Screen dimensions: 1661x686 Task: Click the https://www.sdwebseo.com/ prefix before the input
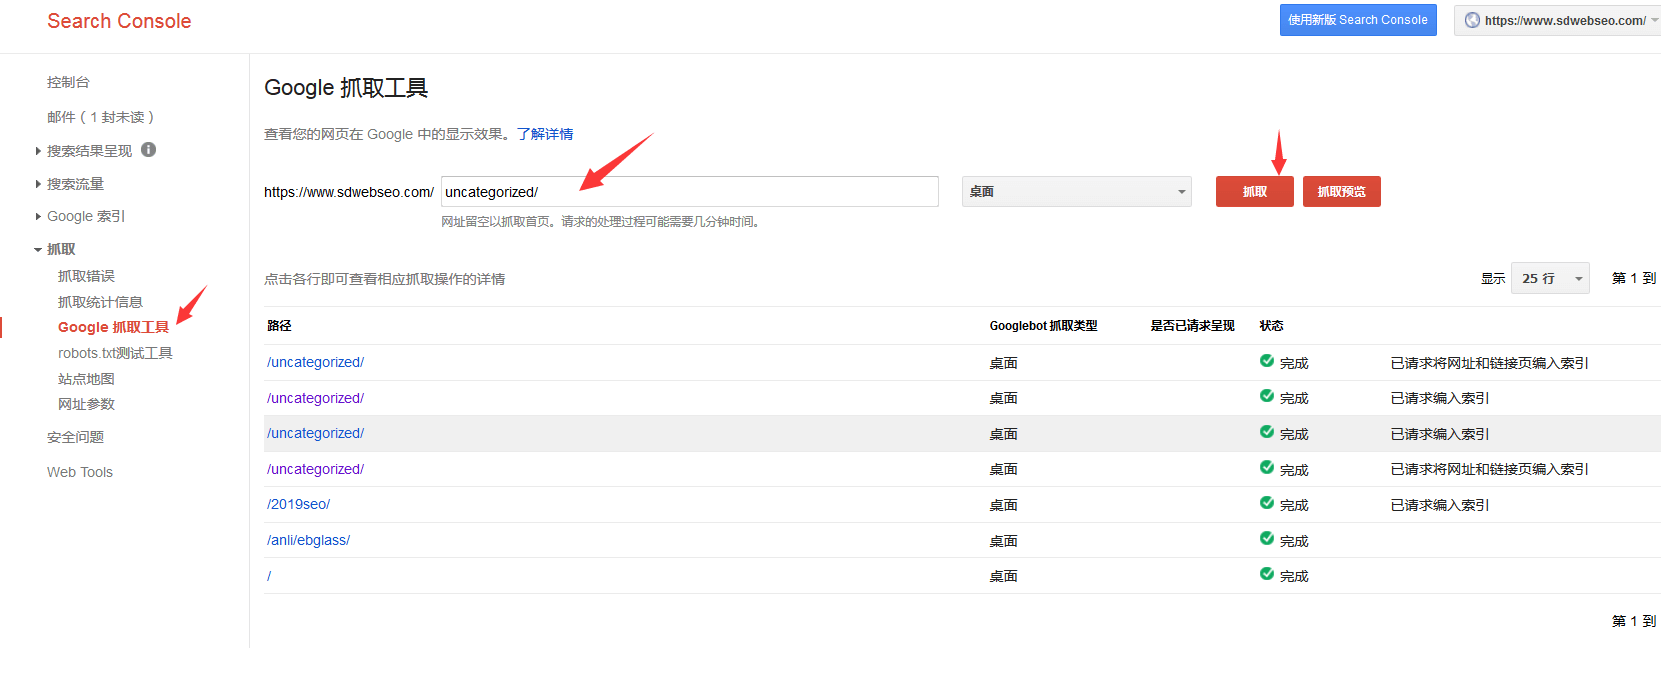click(x=349, y=192)
